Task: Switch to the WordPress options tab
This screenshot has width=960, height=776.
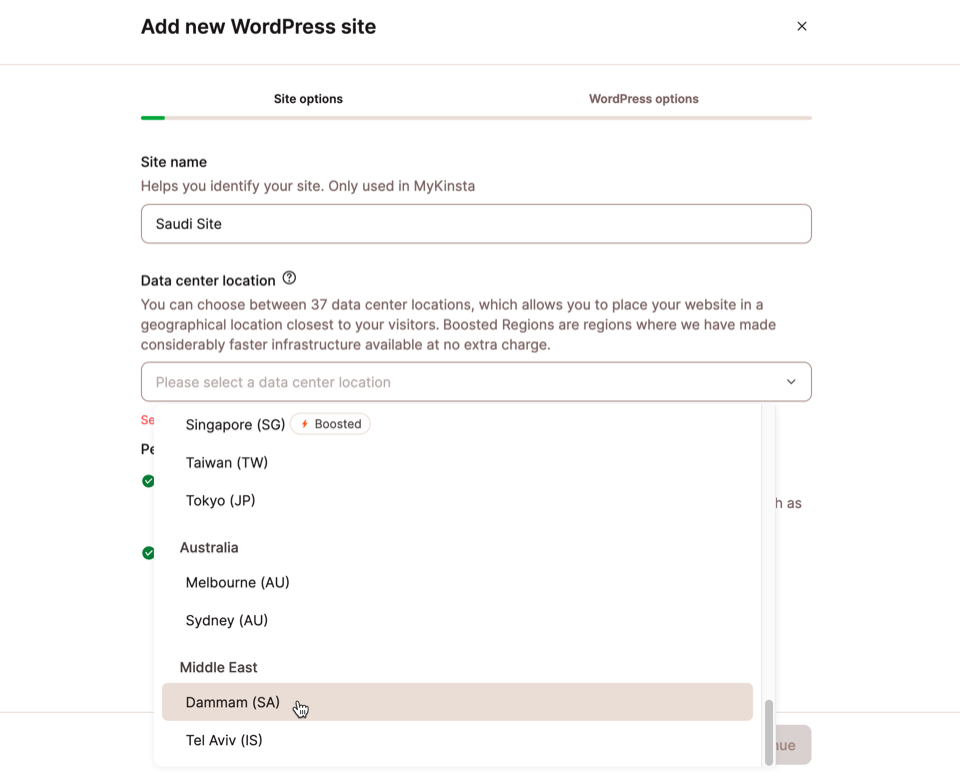Action: click(643, 99)
